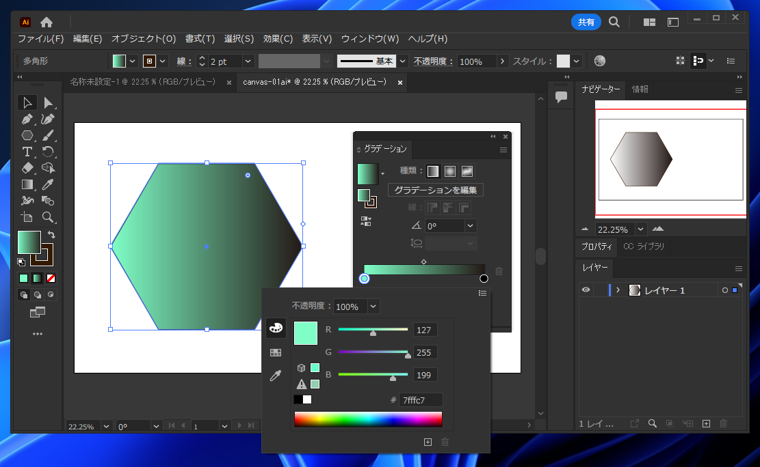Open the gradient stop 不透明度 dropdown

[x=374, y=307]
